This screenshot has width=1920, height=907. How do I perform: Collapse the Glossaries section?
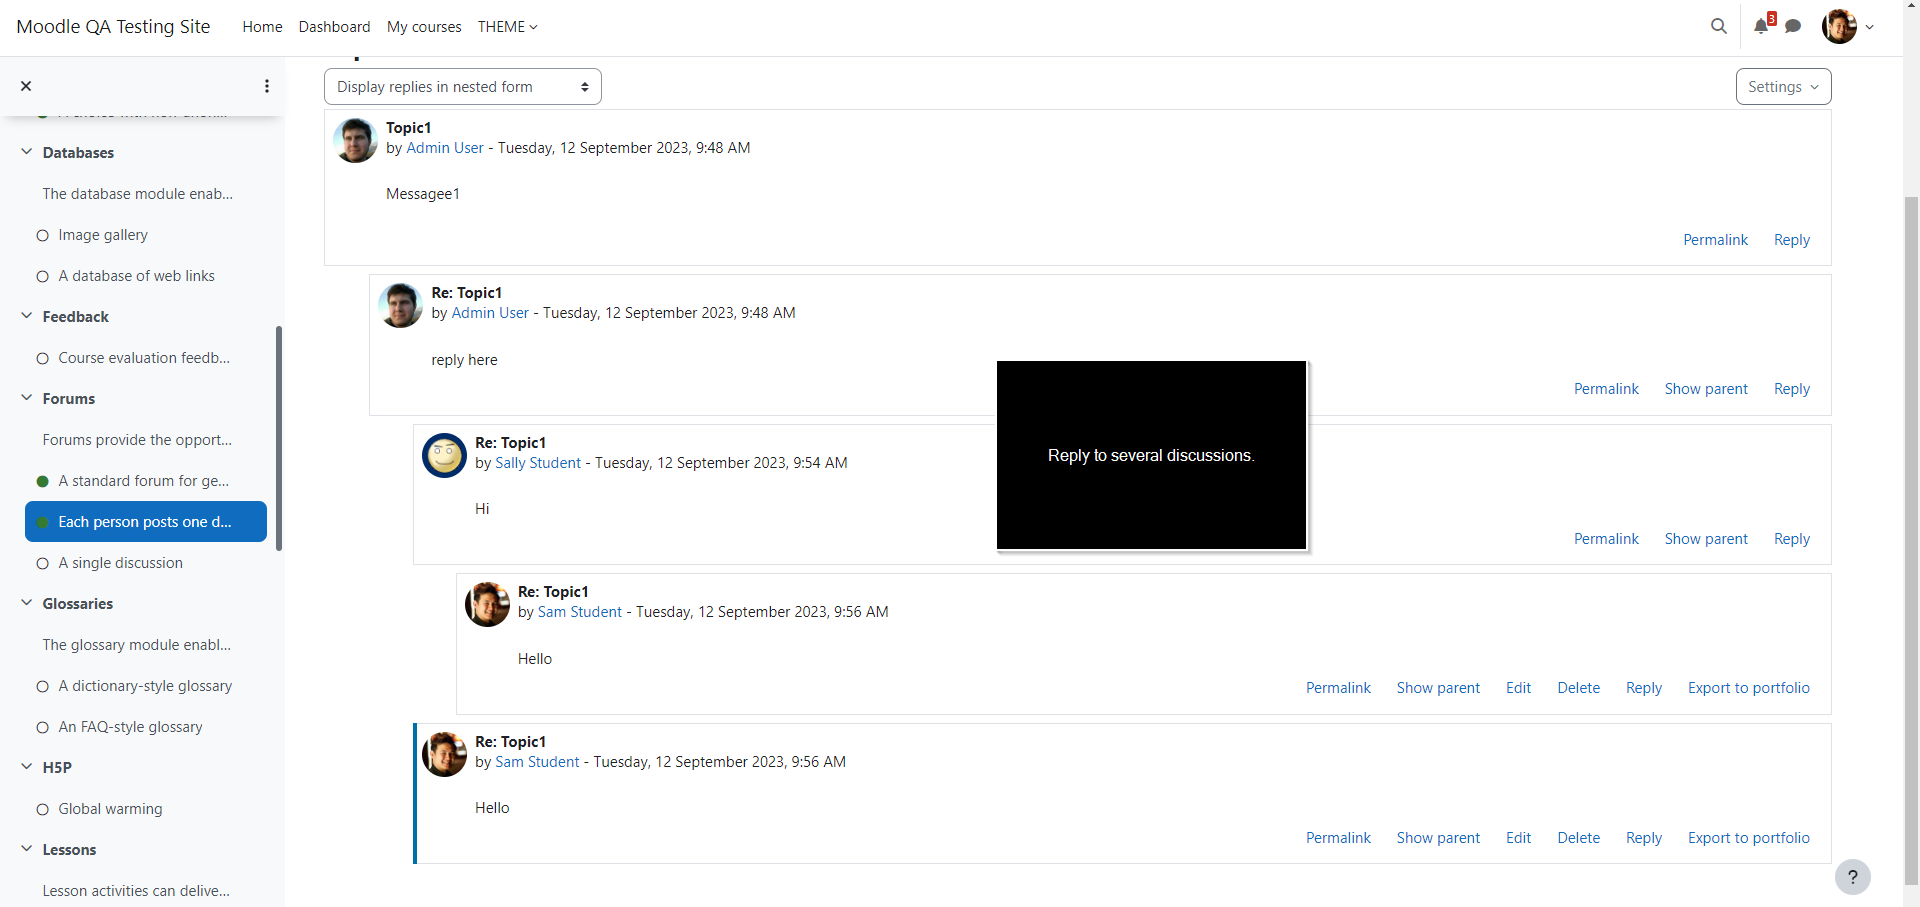[26, 603]
